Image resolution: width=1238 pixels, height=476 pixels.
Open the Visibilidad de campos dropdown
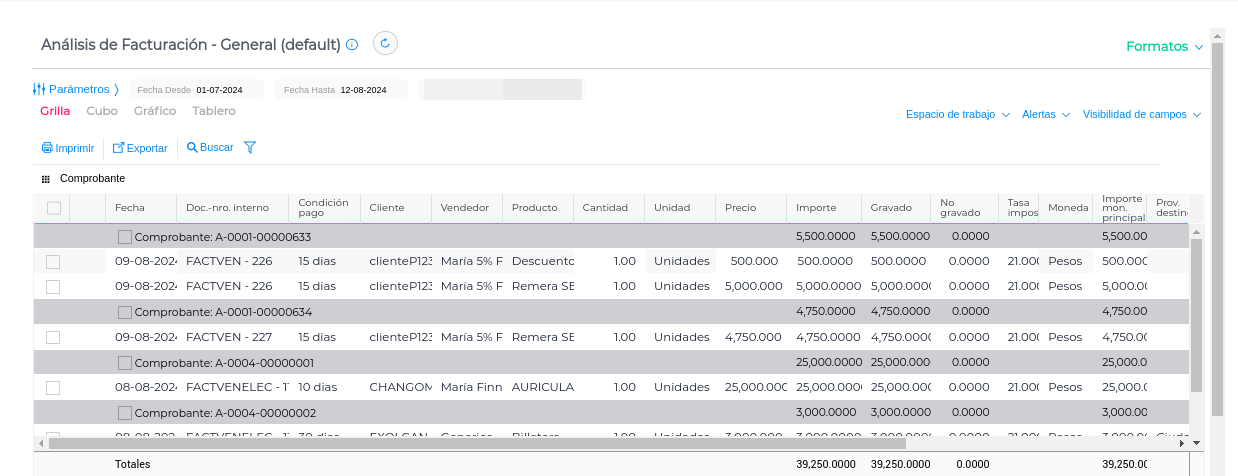[1141, 115]
